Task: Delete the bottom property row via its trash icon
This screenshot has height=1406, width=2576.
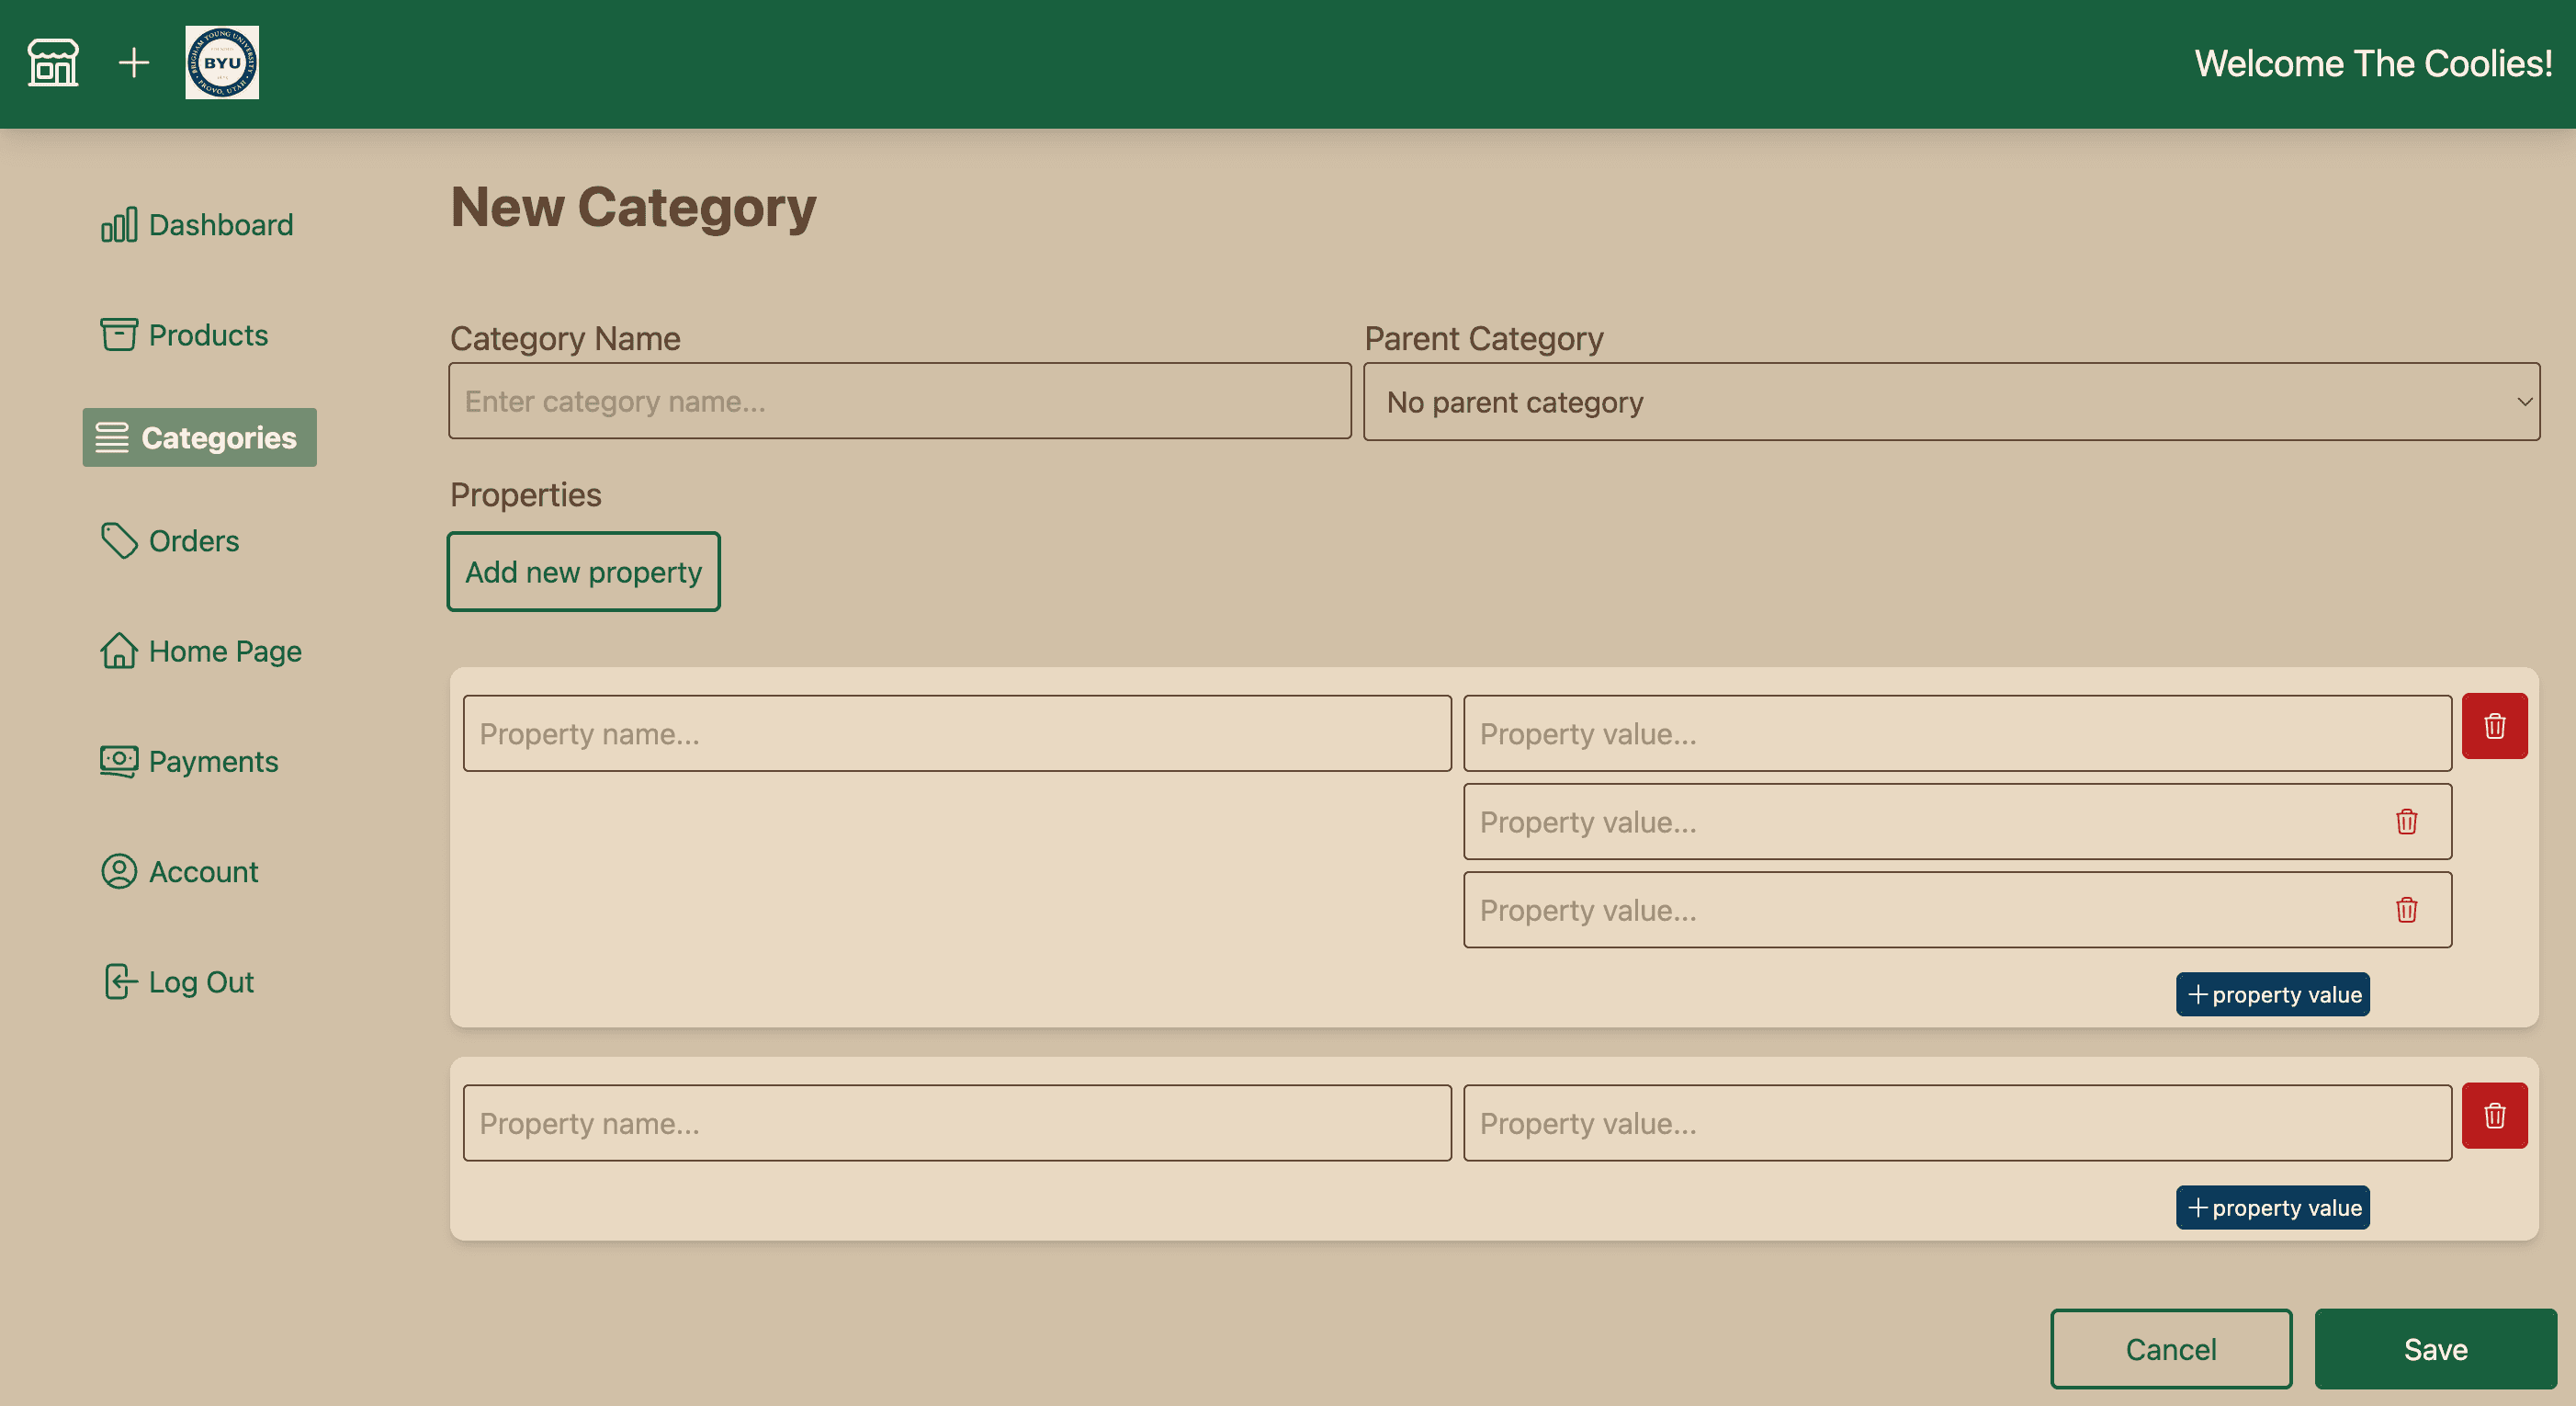Action: pyautogui.click(x=2494, y=1115)
